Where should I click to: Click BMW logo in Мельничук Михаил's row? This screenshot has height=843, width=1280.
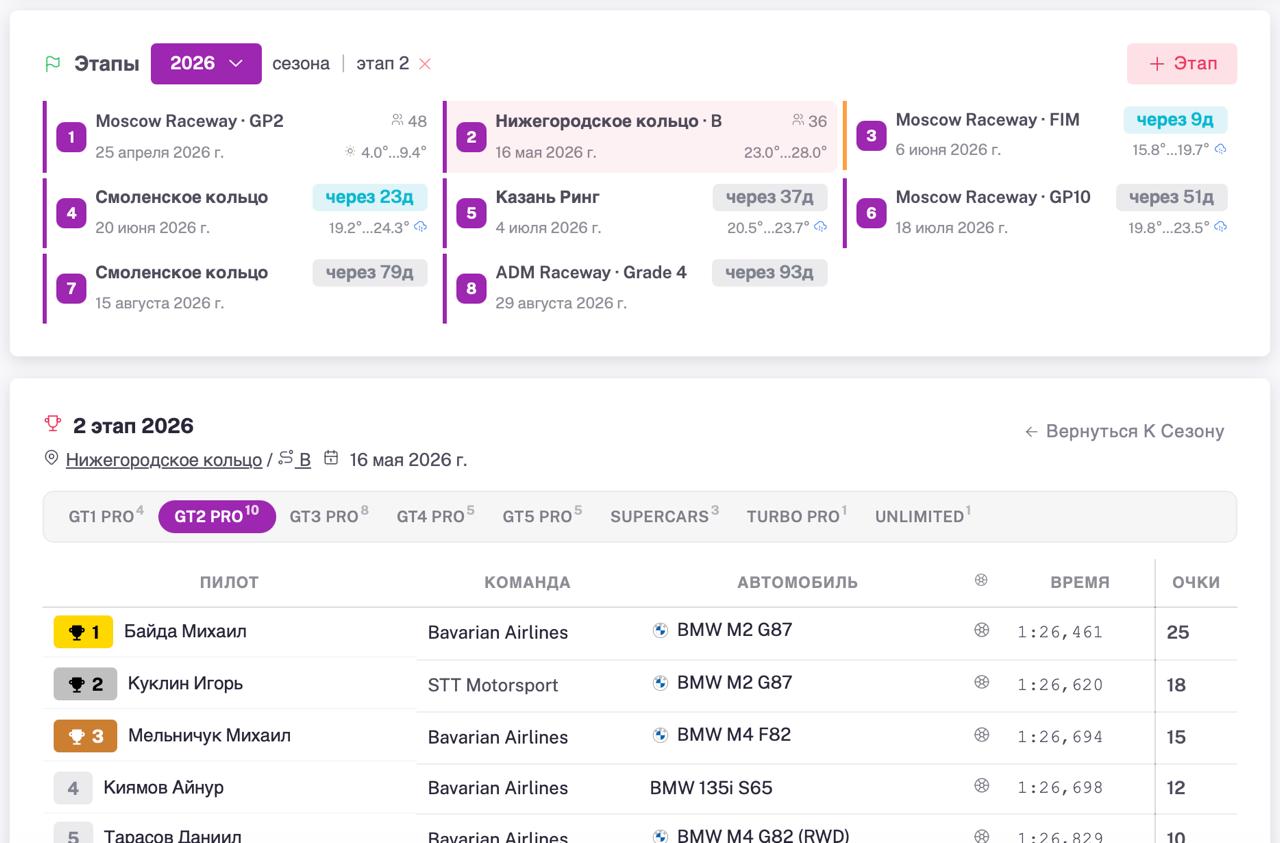click(660, 735)
